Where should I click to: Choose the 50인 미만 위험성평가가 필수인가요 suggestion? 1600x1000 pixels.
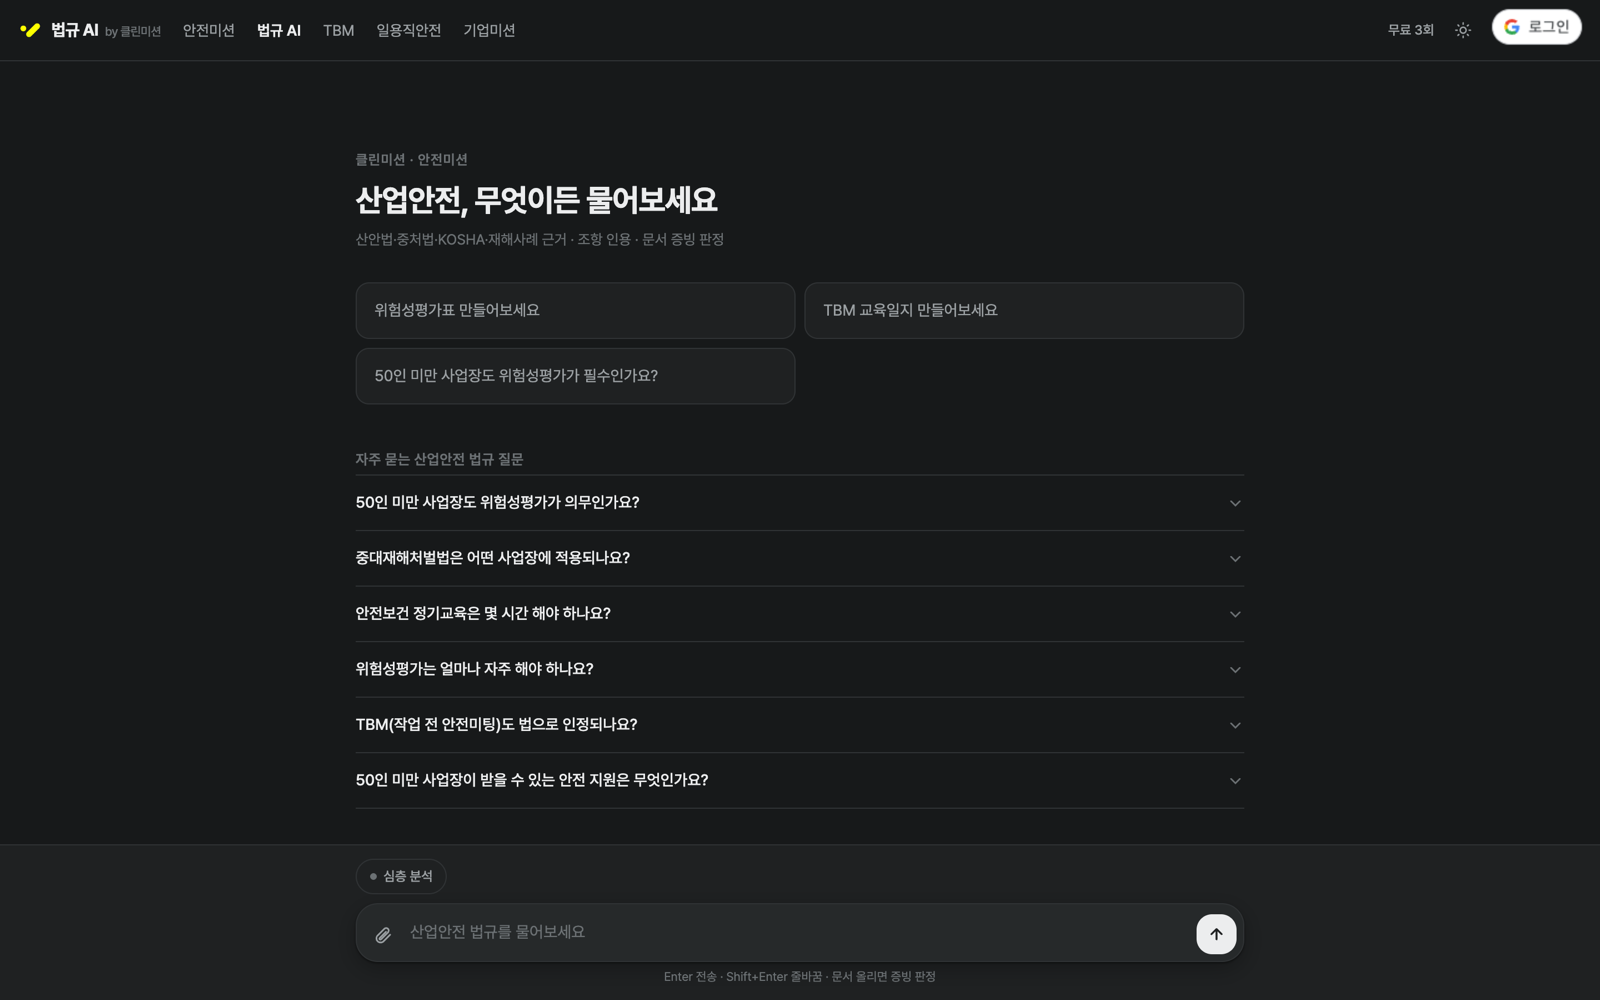[x=575, y=376]
